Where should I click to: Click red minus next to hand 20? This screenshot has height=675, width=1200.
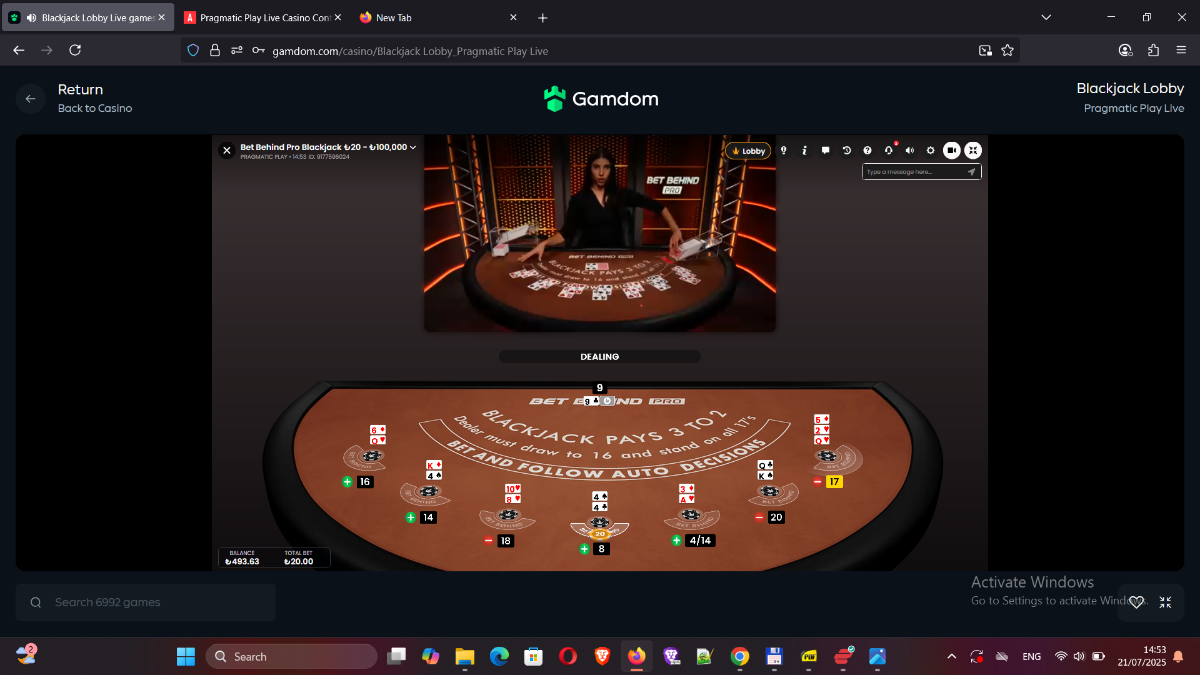[x=759, y=518]
